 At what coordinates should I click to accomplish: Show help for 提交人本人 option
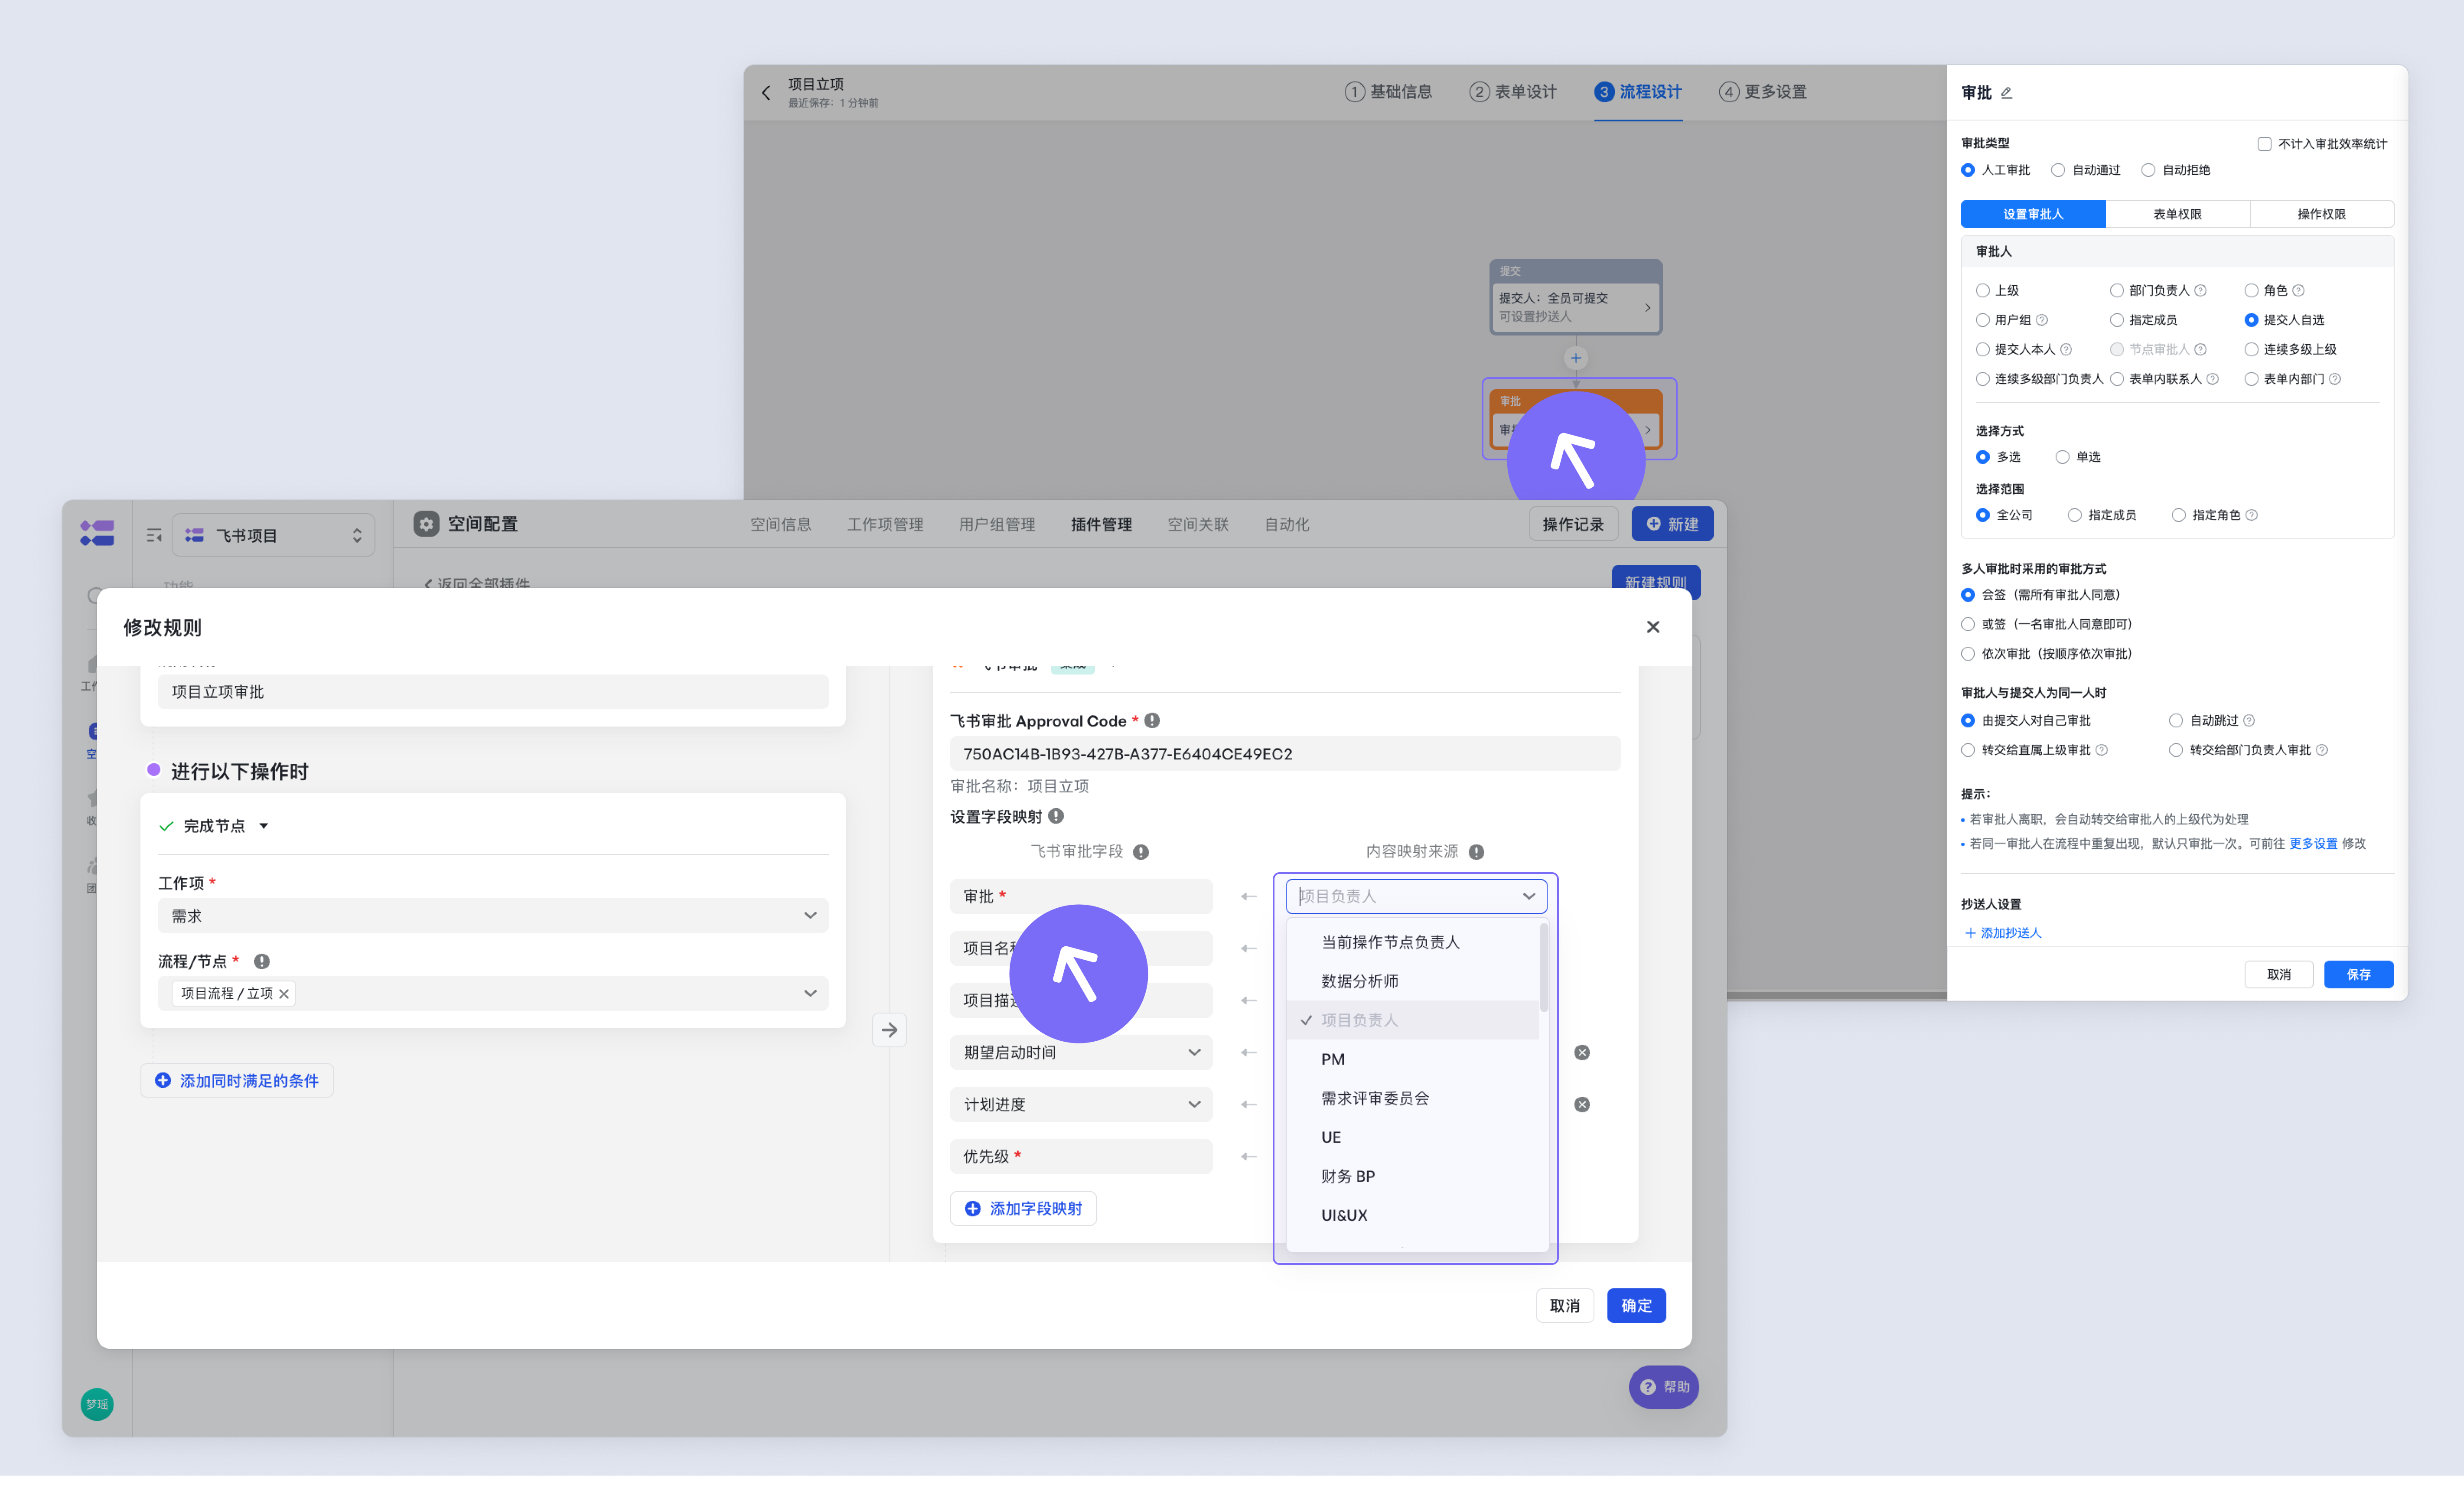pos(2066,350)
